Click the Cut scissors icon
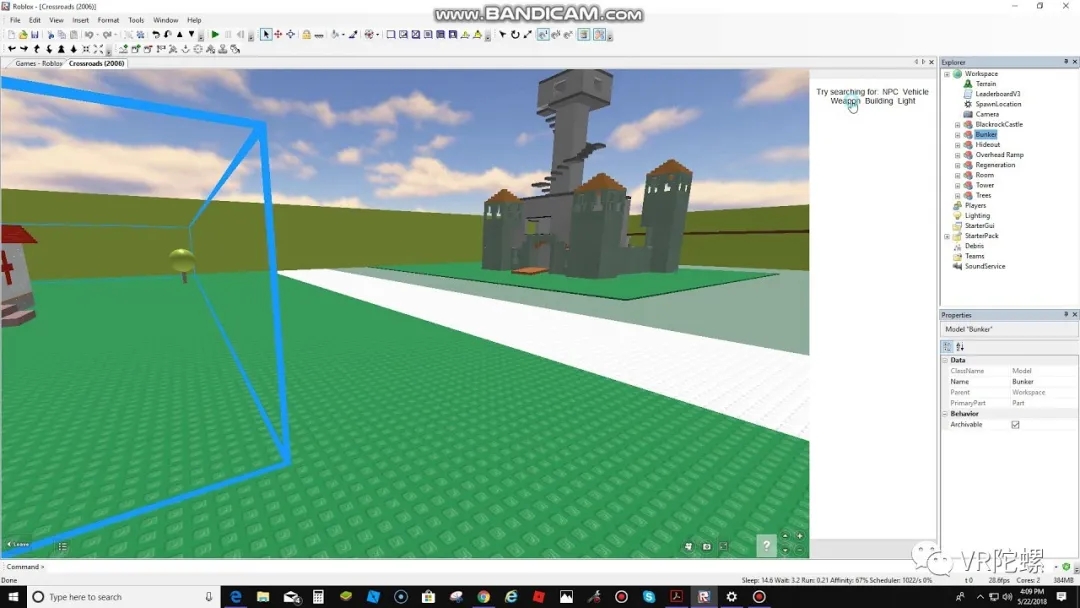This screenshot has height=608, width=1080. (x=50, y=34)
